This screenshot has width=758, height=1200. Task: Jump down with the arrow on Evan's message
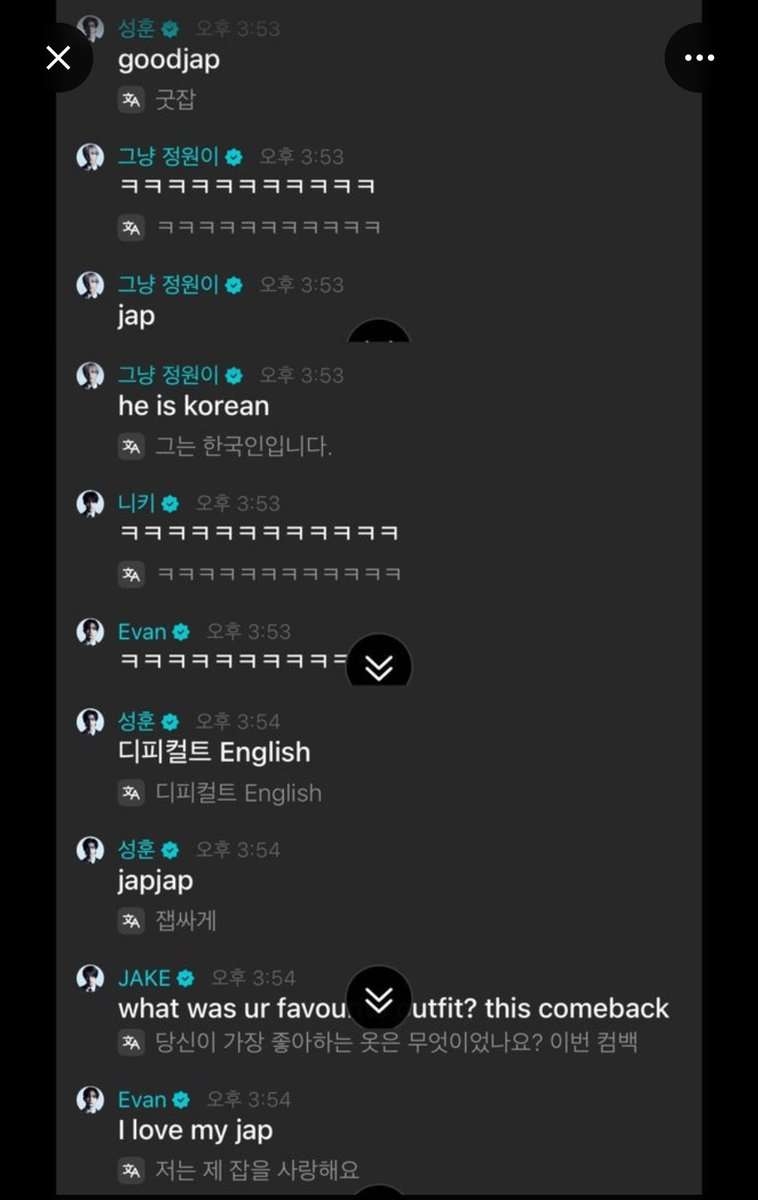coord(379,667)
